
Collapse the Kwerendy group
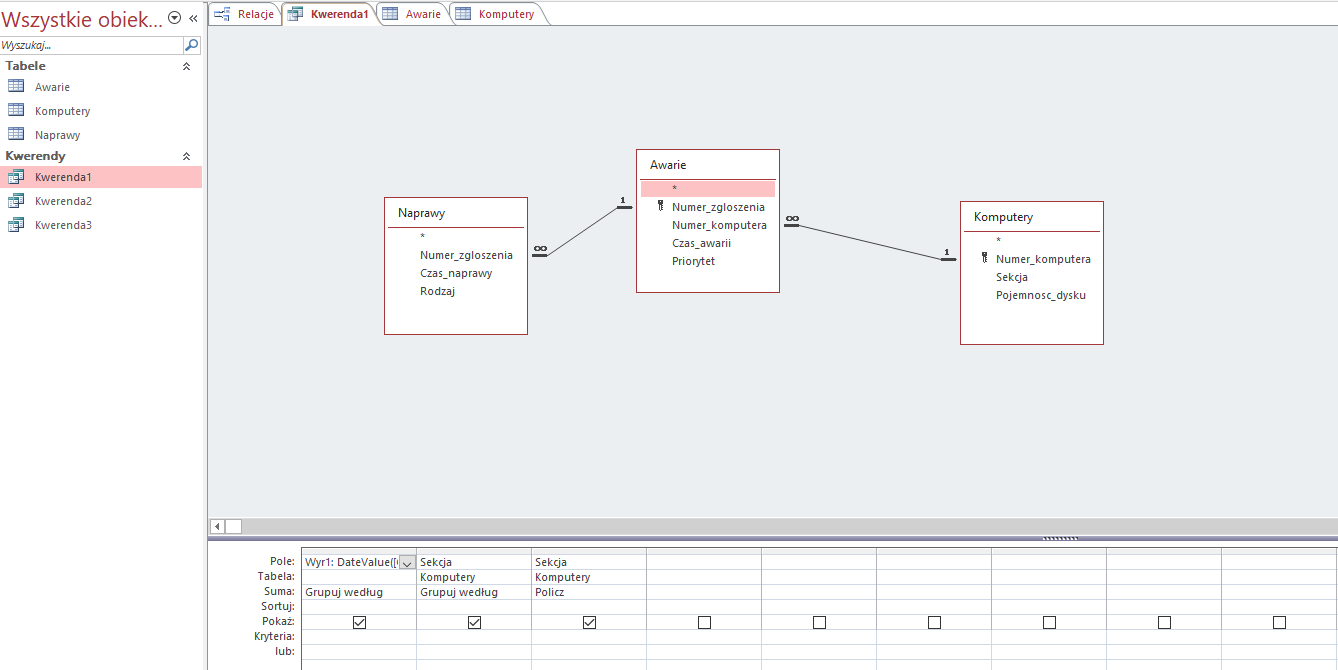point(185,156)
